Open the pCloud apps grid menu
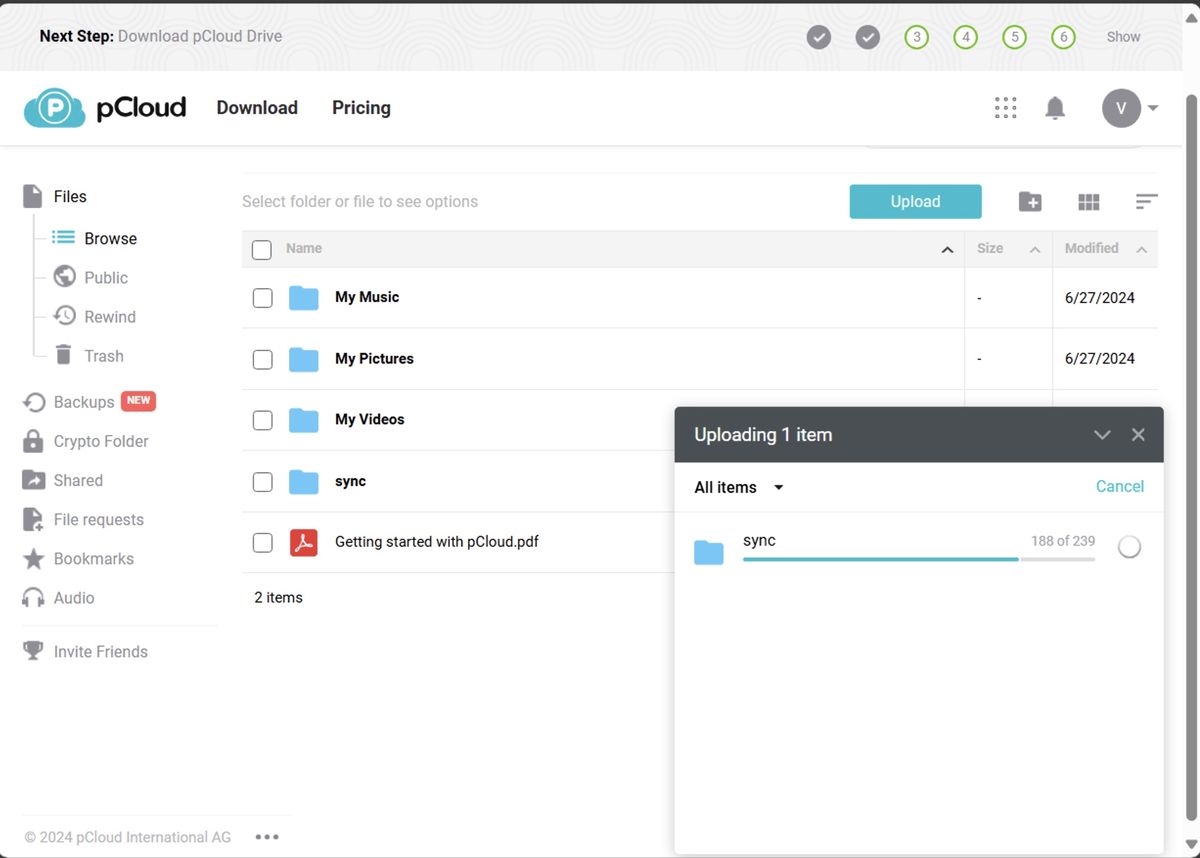Screen dimensions: 1200x858 1005,107
